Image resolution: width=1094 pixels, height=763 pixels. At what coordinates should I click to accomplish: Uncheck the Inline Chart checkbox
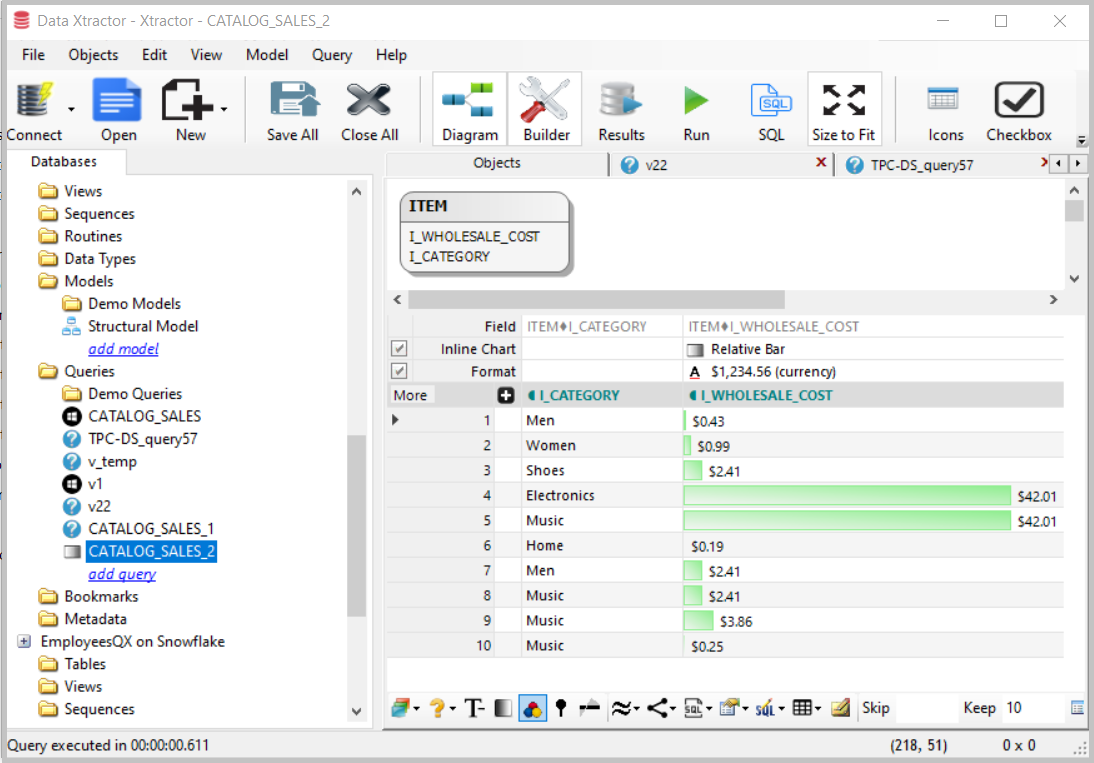tap(399, 347)
